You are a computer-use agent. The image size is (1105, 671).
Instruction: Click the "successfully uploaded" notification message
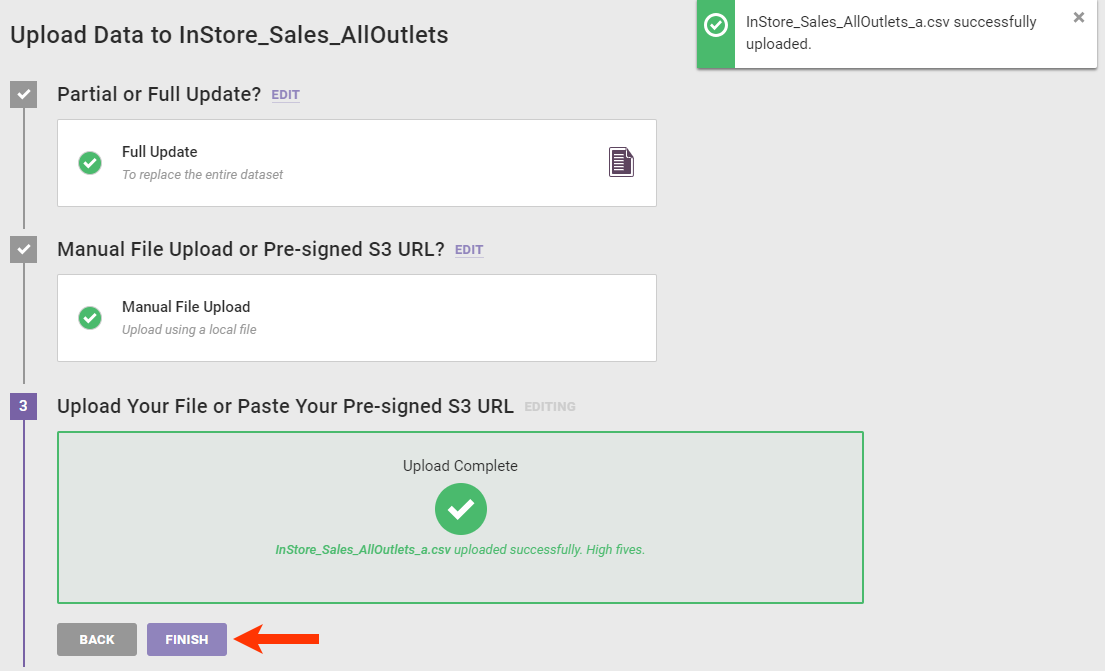pos(891,33)
